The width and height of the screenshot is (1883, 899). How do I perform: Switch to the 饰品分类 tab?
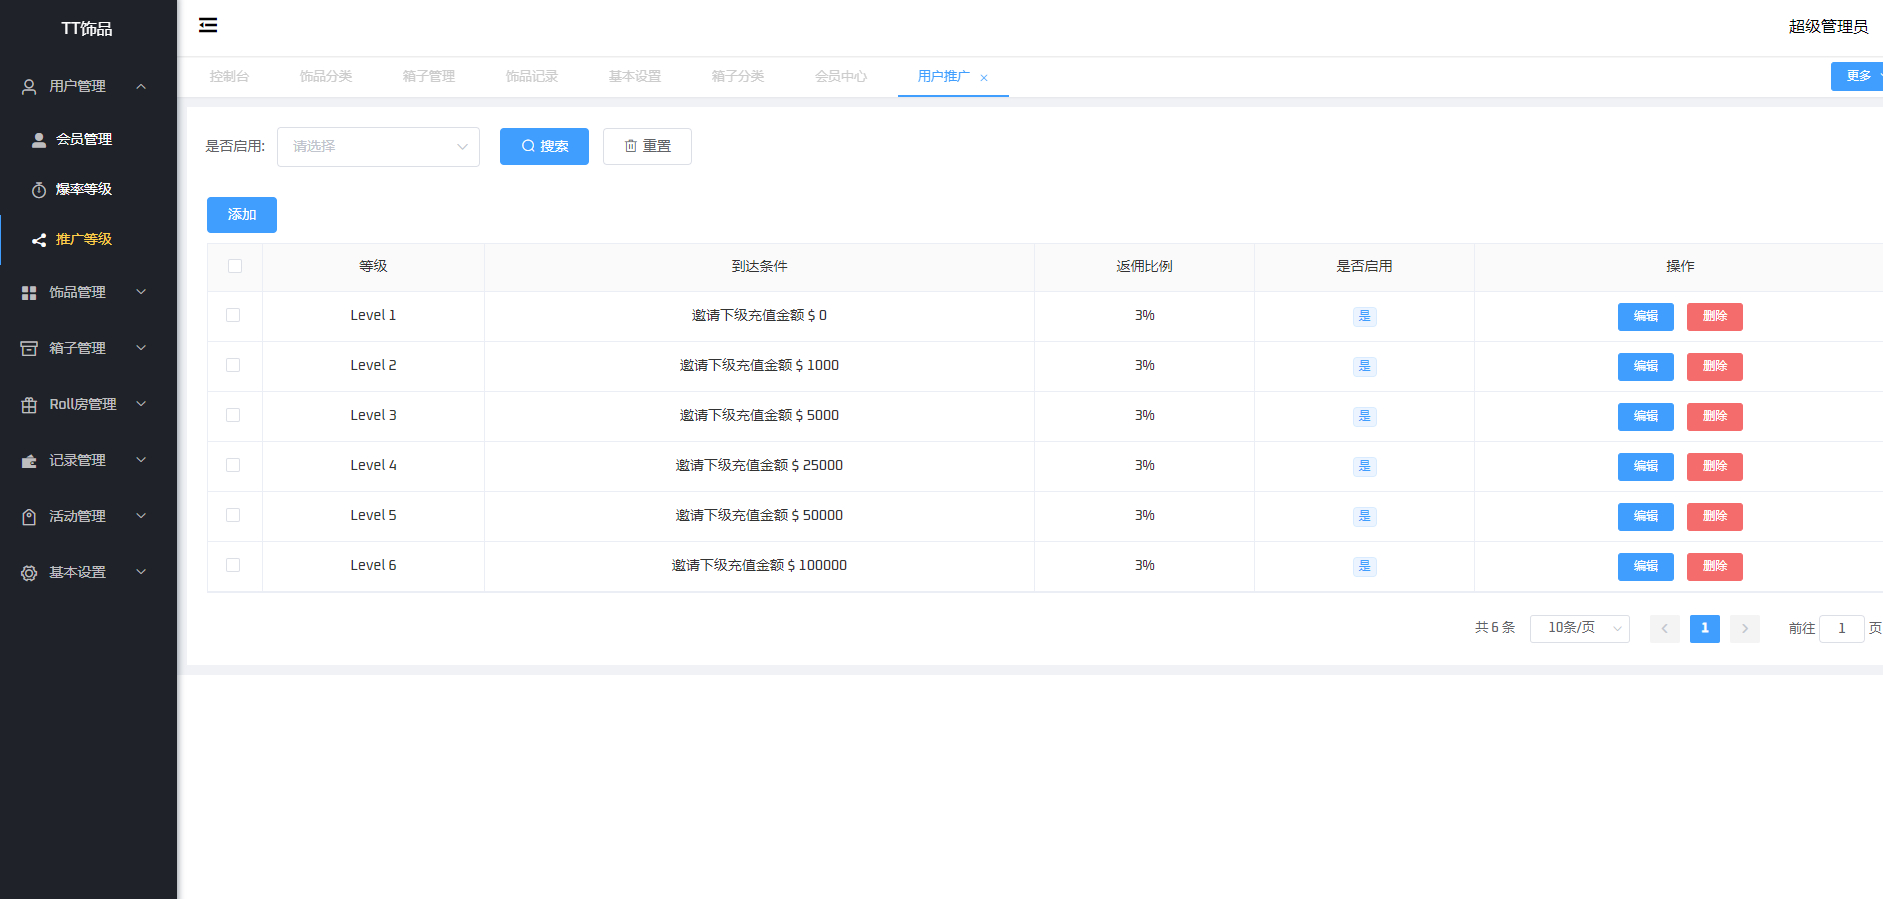click(326, 77)
